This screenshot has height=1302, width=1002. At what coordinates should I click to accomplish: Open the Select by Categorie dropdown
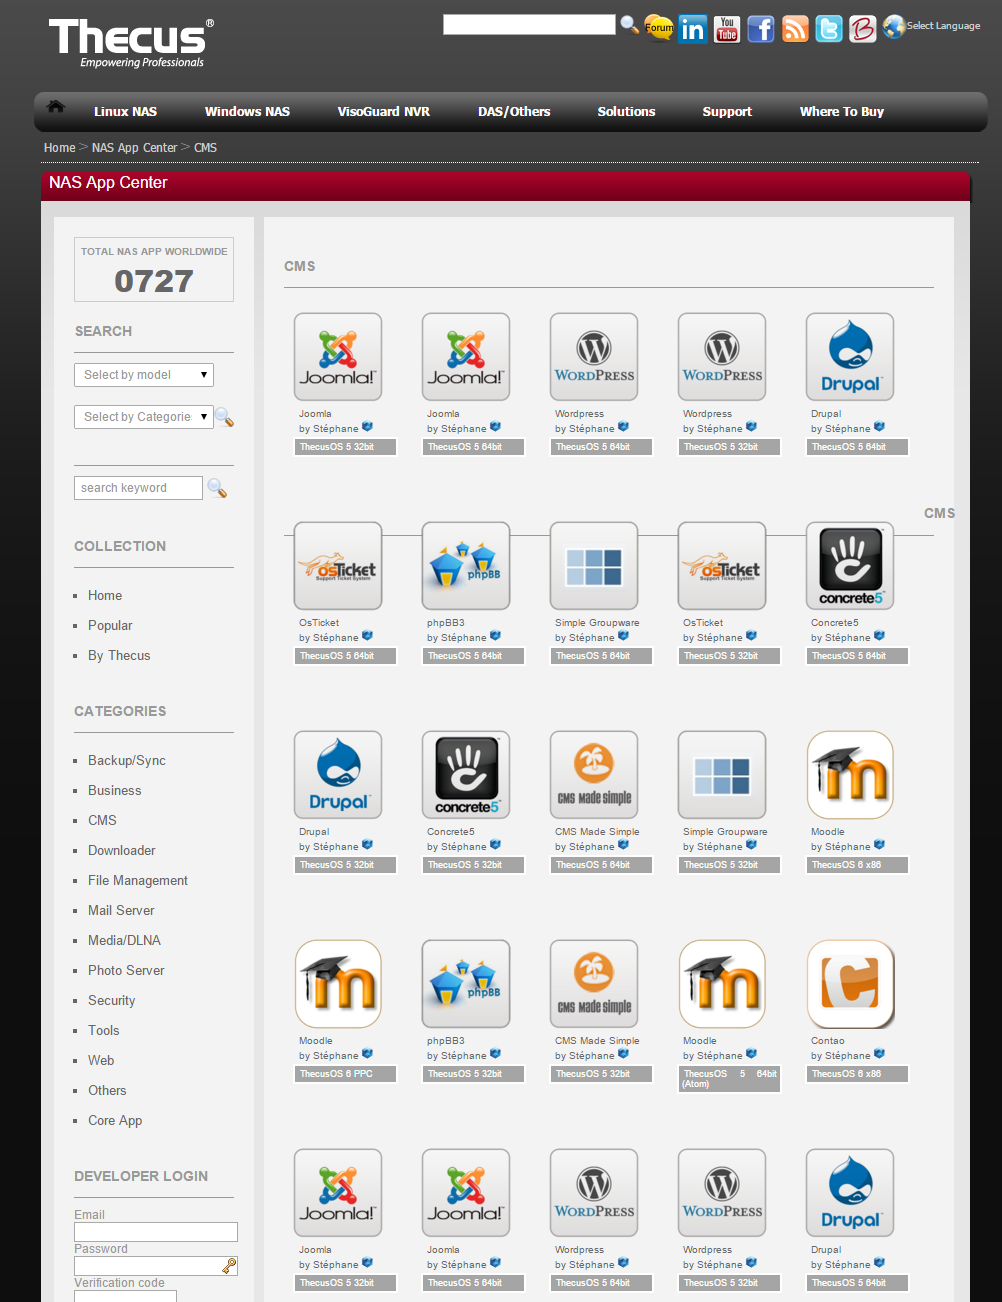click(x=144, y=417)
